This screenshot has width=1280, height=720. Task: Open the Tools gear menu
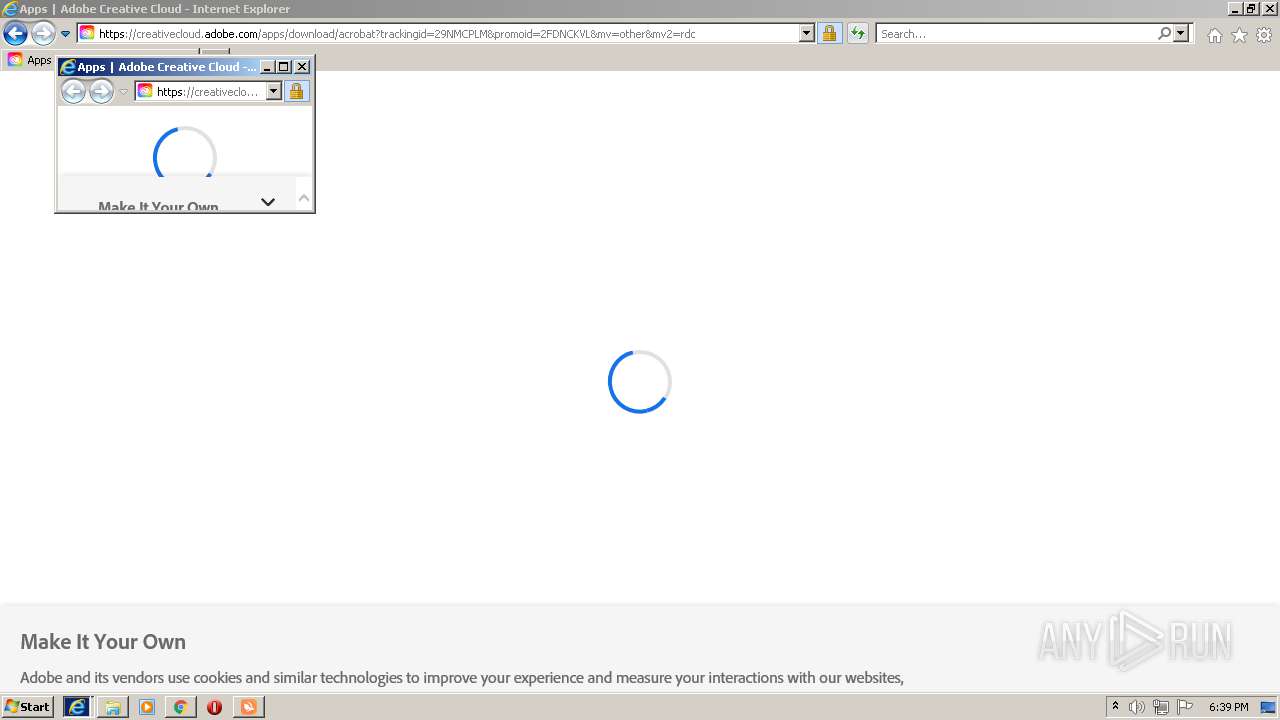(1264, 35)
